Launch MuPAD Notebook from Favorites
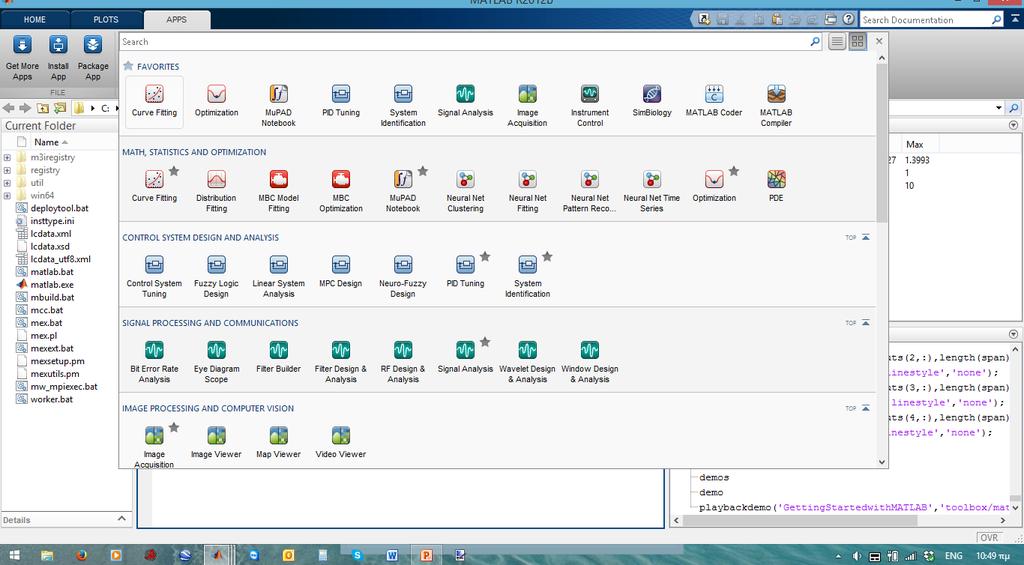 [x=278, y=105]
